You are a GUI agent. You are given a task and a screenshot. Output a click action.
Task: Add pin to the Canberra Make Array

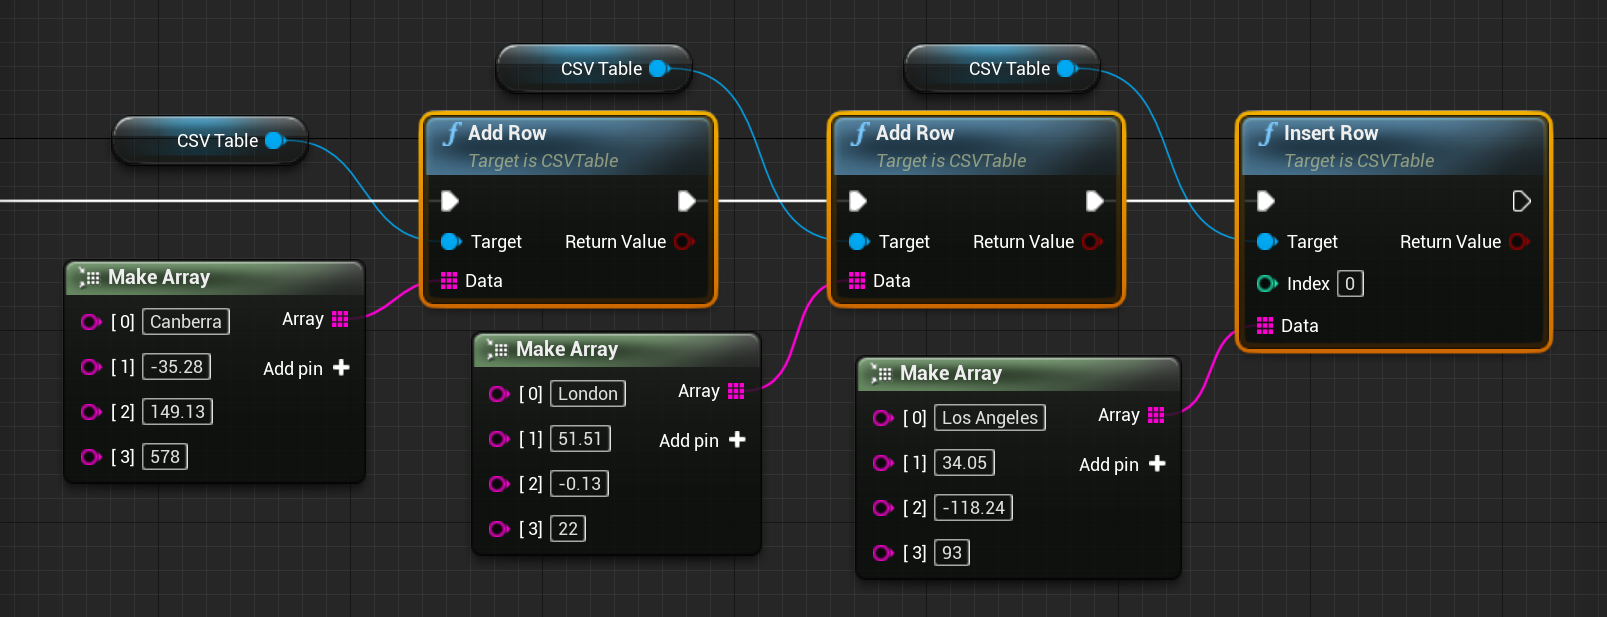pyautogui.click(x=340, y=368)
